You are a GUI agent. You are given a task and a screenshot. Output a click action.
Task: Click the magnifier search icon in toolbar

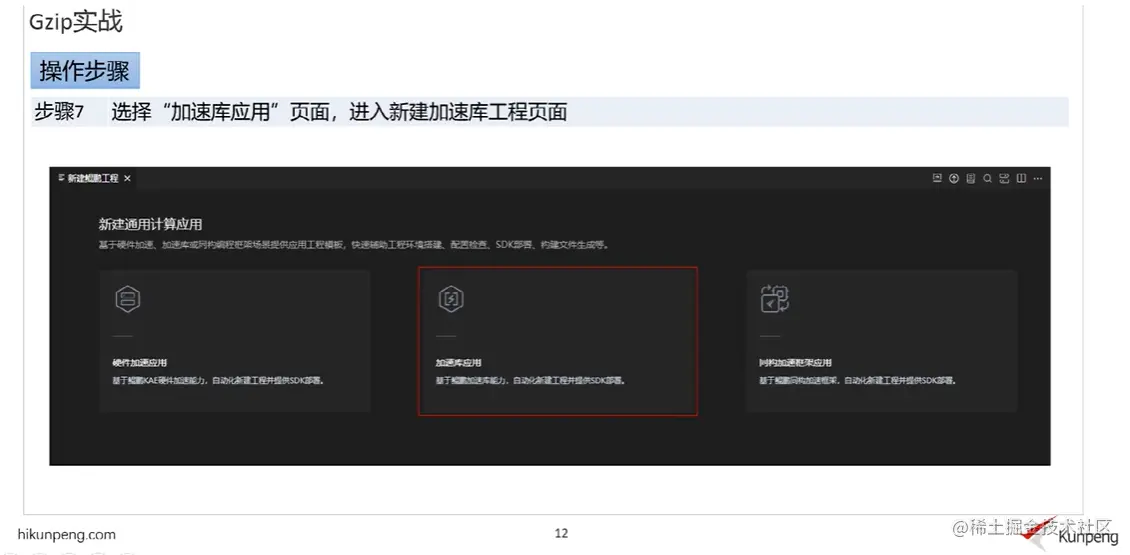[x=988, y=179]
